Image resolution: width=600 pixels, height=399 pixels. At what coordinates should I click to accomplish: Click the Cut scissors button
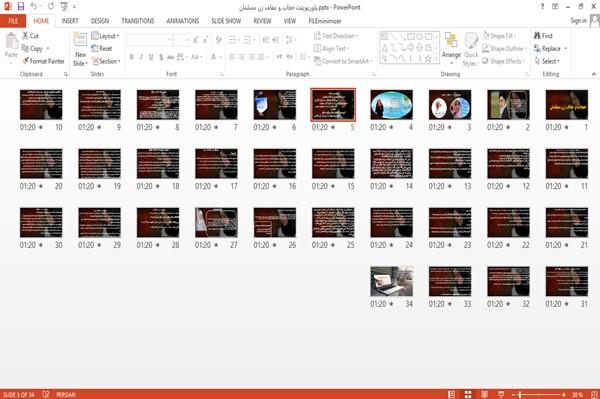pos(30,36)
